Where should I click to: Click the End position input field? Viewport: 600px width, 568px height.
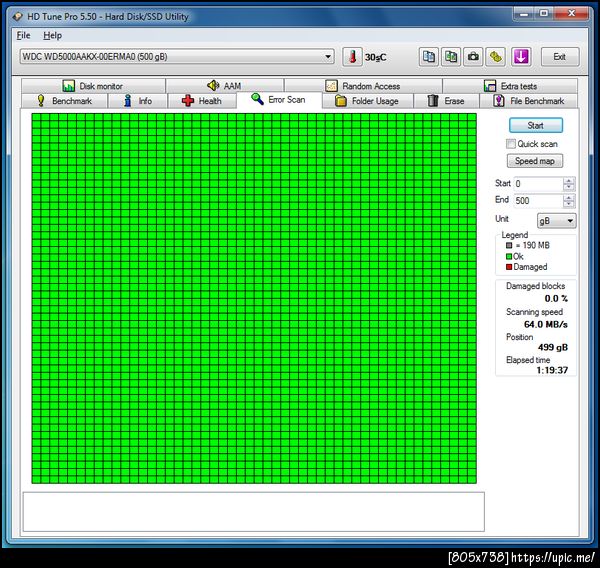[x=538, y=201]
